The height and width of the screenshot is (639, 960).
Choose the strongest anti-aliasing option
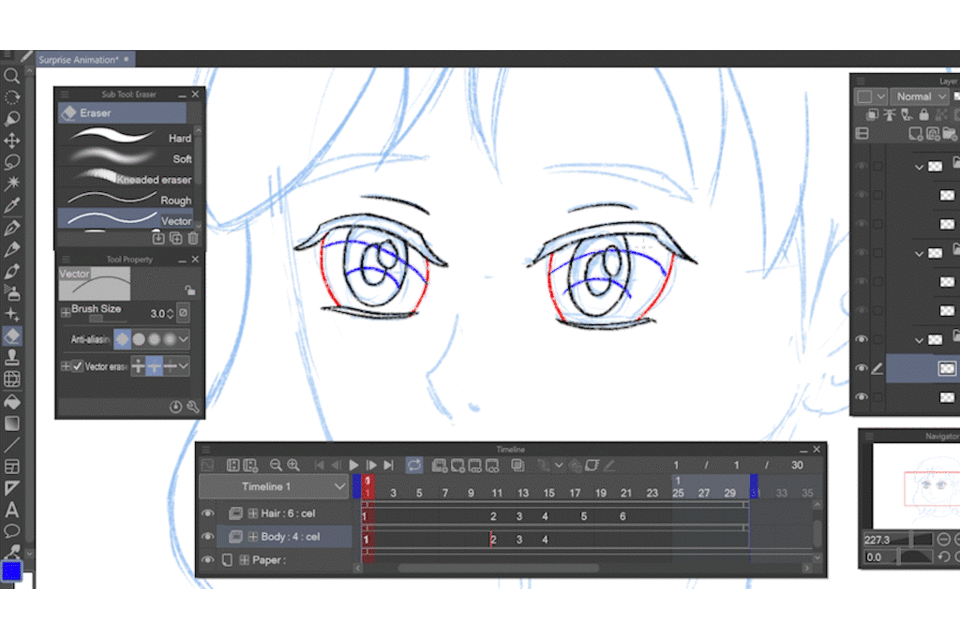coord(170,339)
